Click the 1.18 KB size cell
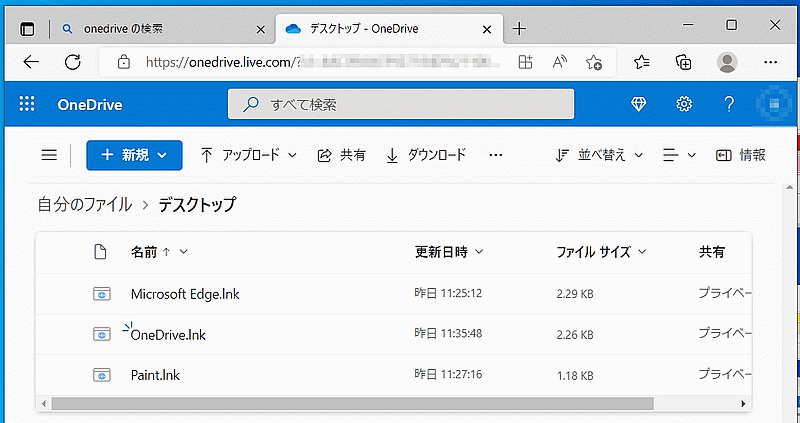Viewport: 800px width, 423px height. click(575, 376)
